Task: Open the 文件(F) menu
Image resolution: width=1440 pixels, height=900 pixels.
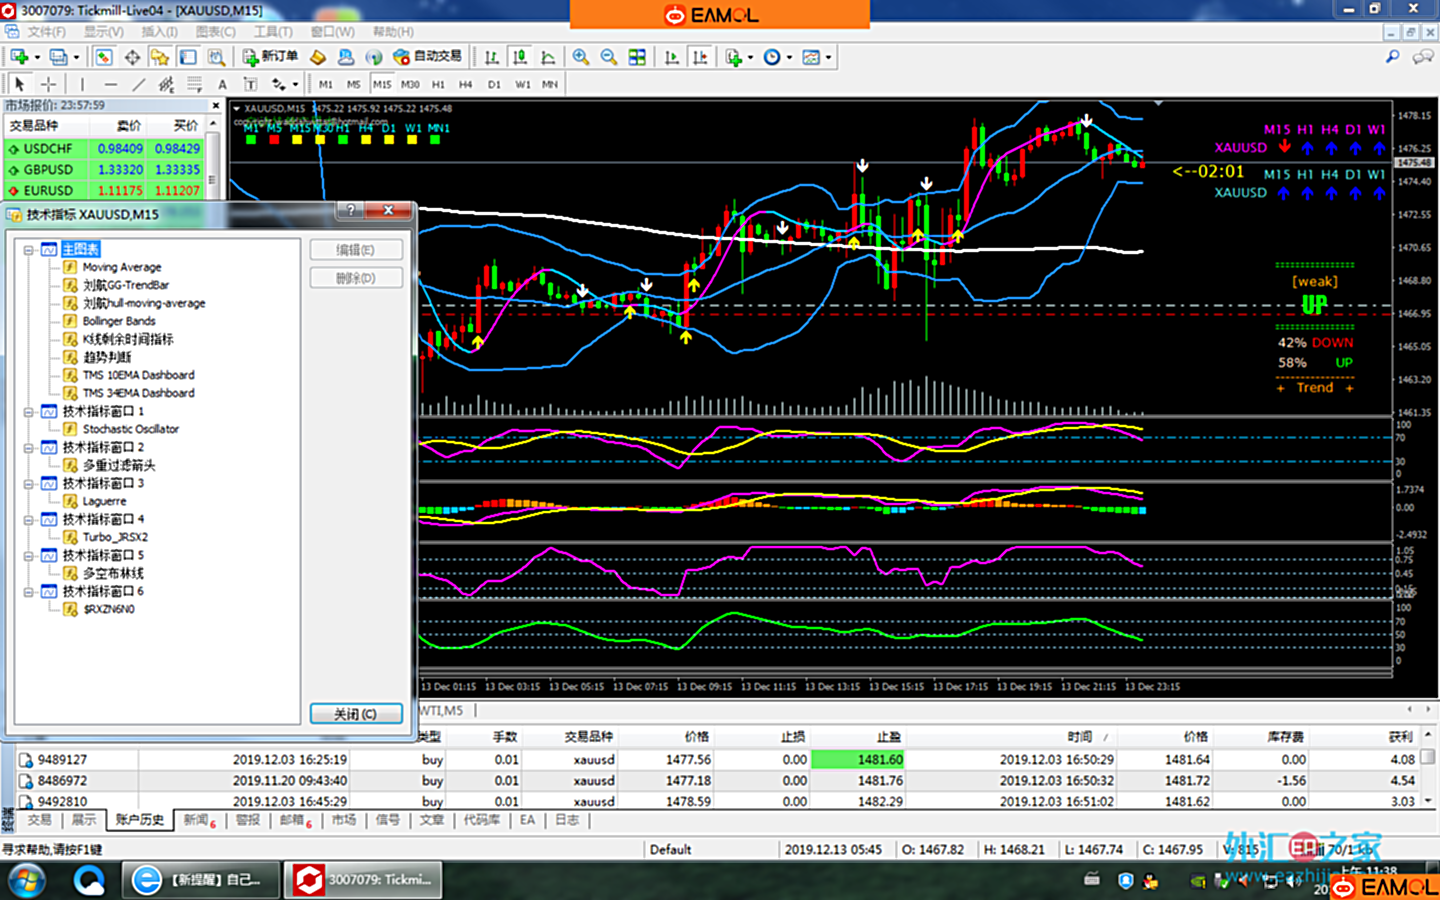Action: pyautogui.click(x=47, y=32)
